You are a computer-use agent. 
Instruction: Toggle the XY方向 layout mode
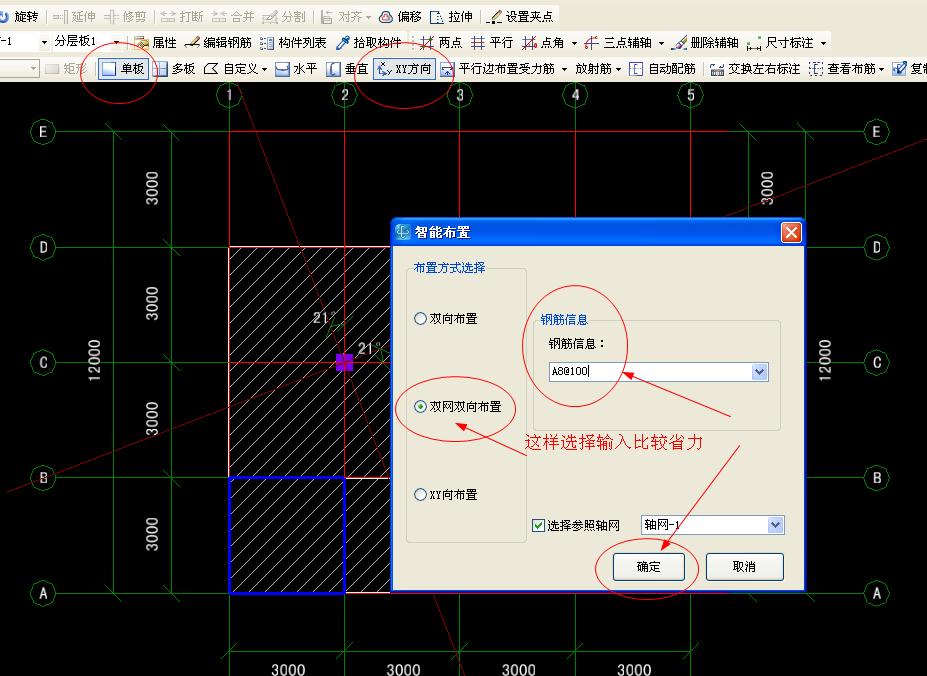(405, 69)
